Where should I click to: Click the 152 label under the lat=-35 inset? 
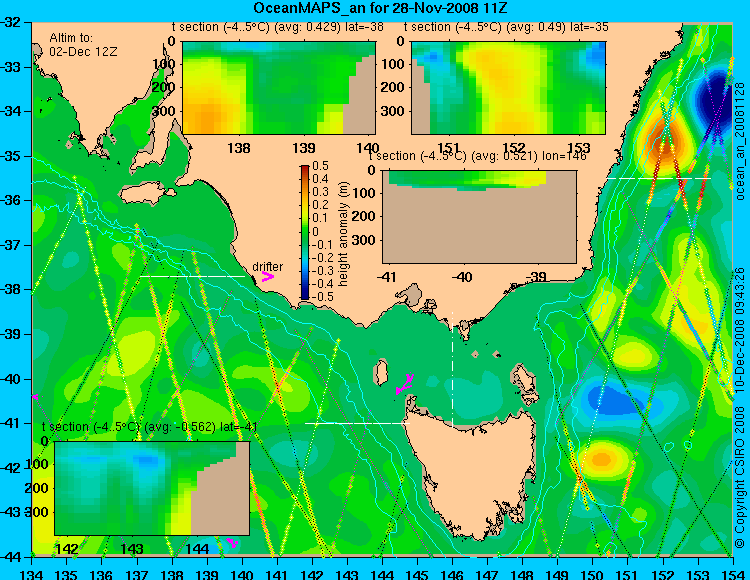click(x=514, y=147)
